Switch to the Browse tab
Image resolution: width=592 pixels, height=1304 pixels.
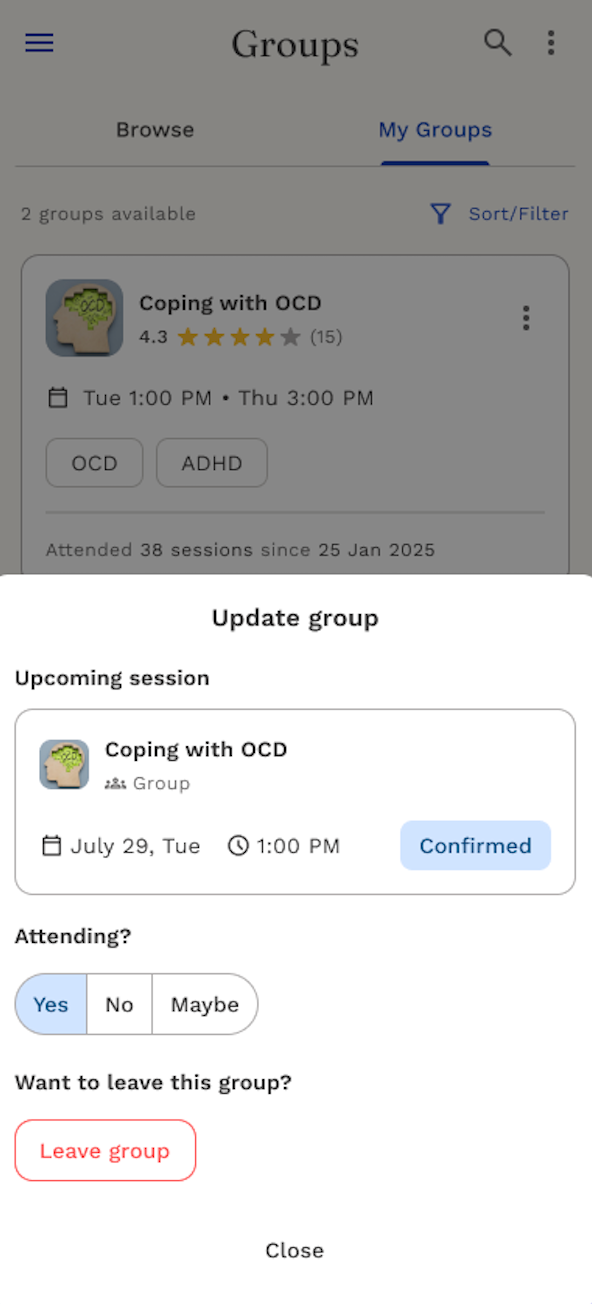[155, 130]
